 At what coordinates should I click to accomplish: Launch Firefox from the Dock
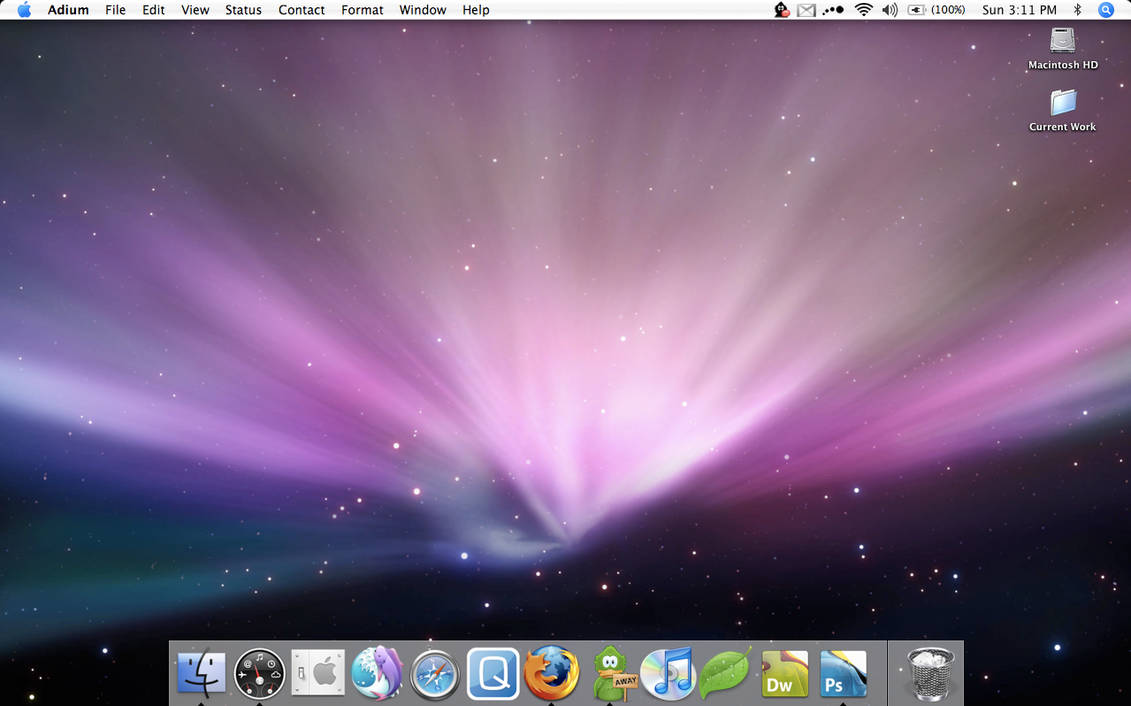click(x=552, y=673)
